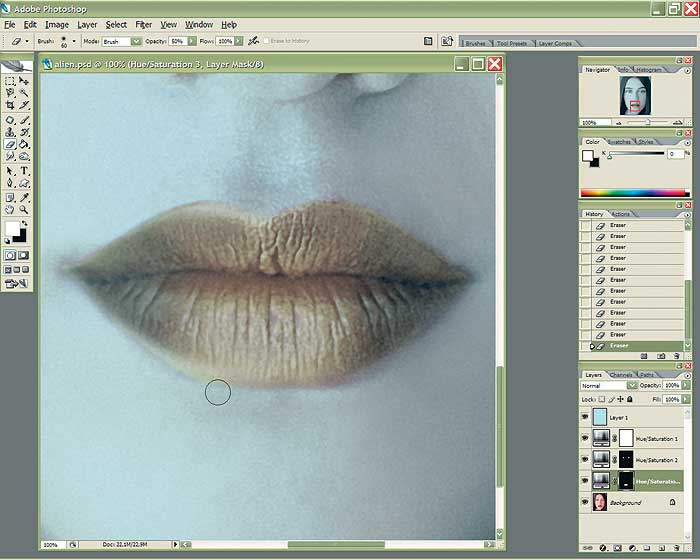The height and width of the screenshot is (560, 700).
Task: Toggle Lock transparent pixels in Layers panel
Action: coord(601,399)
